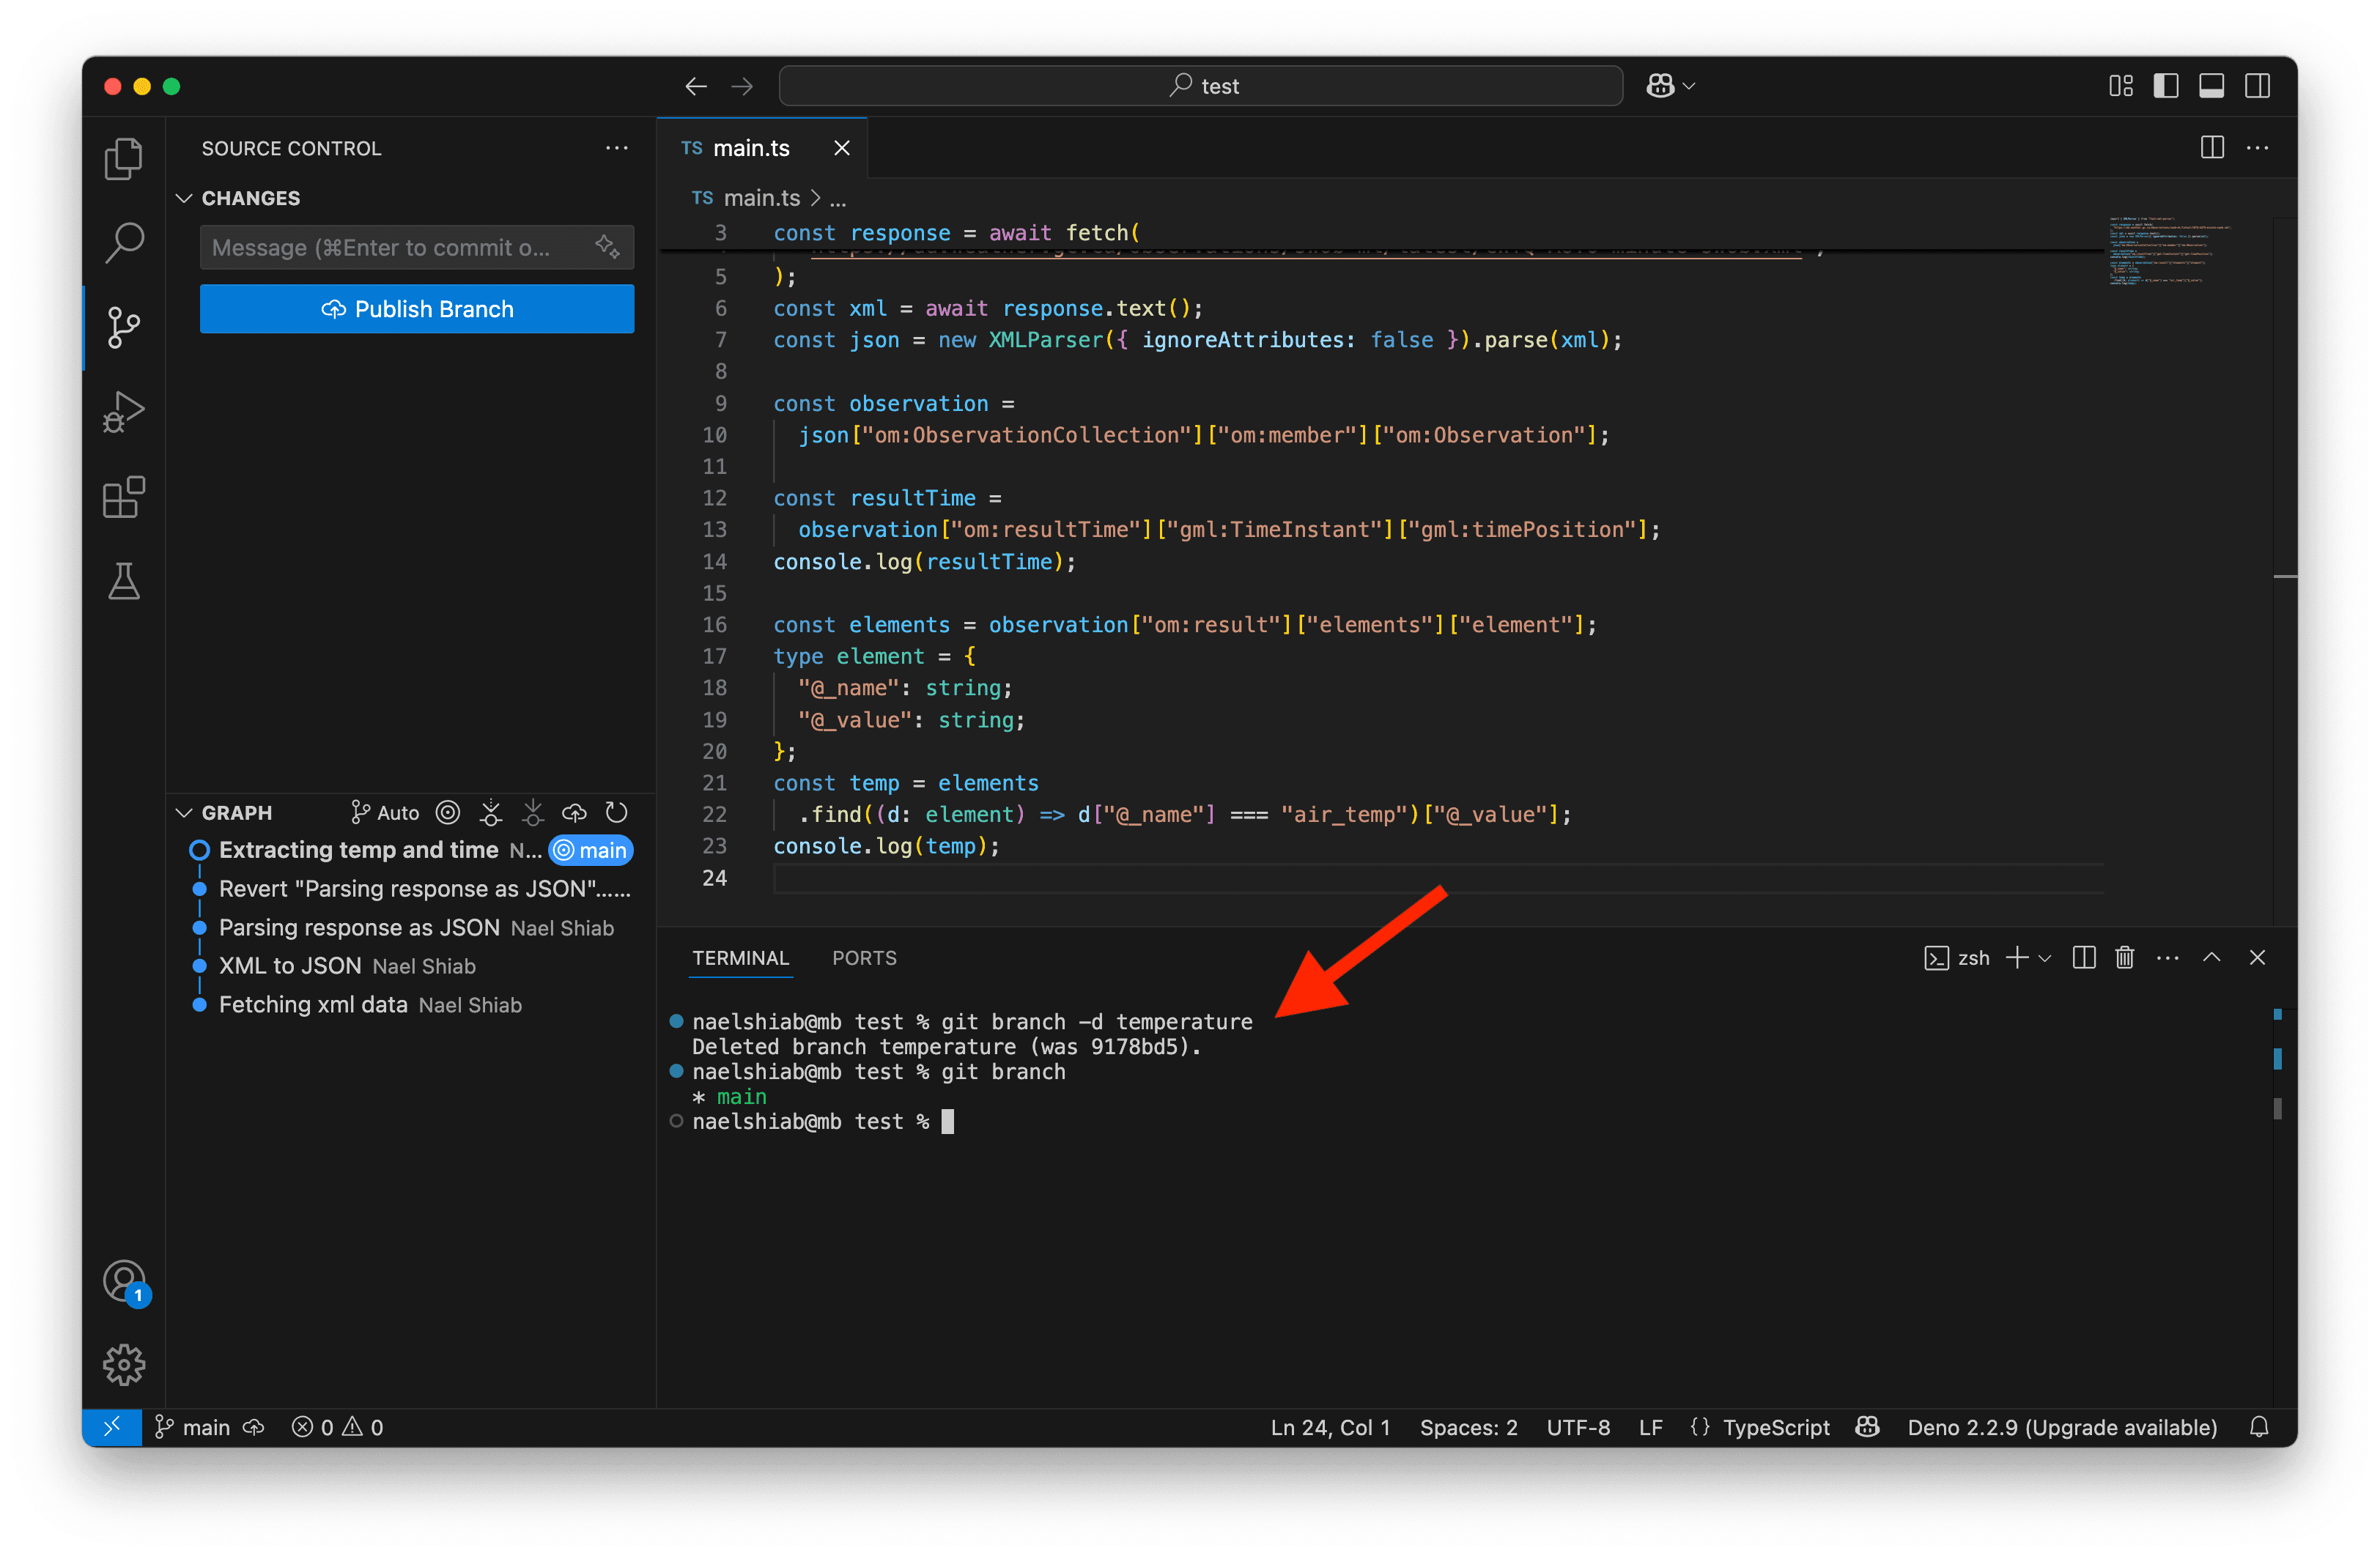Select the Source Control activity bar icon
Screen dimensions: 2380x1556
point(124,327)
